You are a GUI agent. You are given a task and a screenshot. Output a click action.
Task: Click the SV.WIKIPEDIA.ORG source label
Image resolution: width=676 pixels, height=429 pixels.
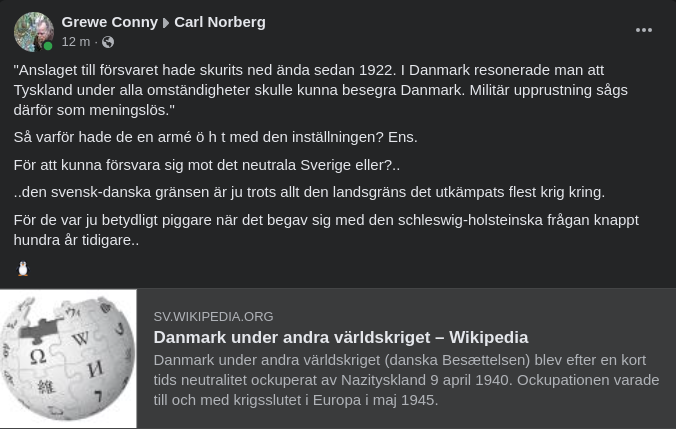point(213,316)
